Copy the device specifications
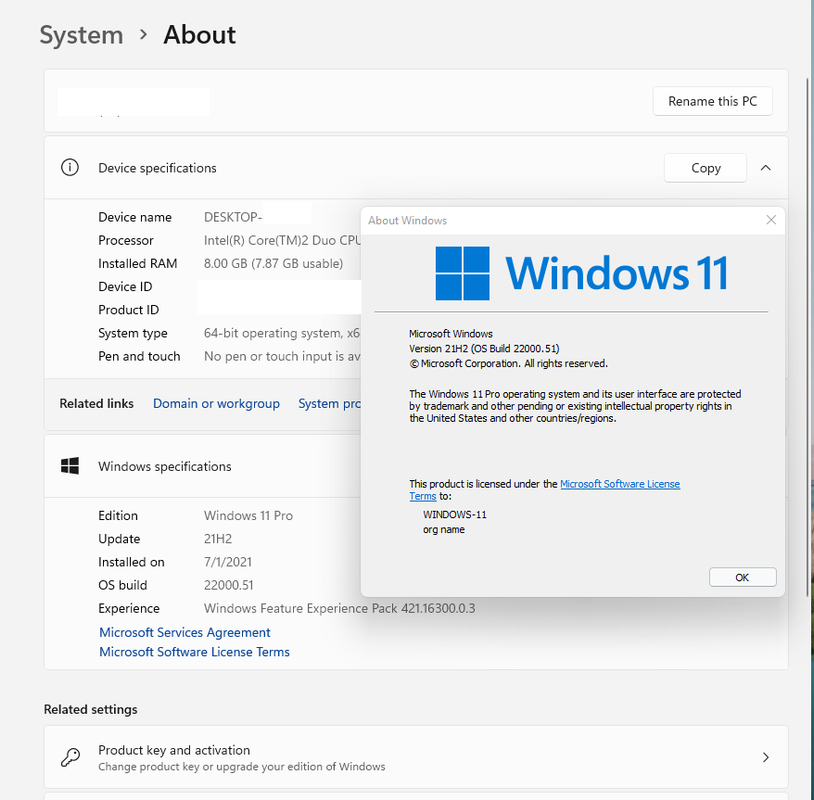This screenshot has width=814, height=800. pos(706,168)
